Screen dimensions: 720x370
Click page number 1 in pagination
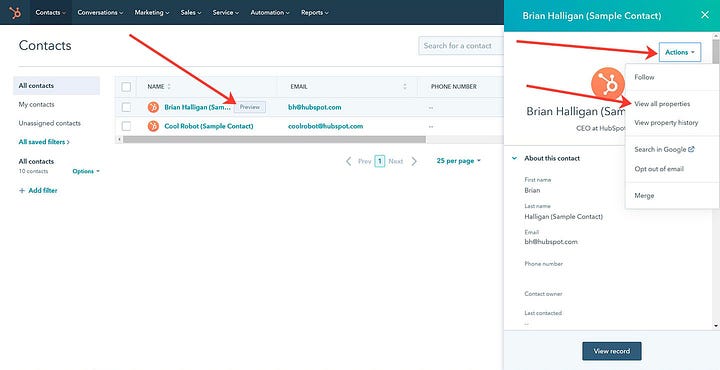tap(380, 161)
